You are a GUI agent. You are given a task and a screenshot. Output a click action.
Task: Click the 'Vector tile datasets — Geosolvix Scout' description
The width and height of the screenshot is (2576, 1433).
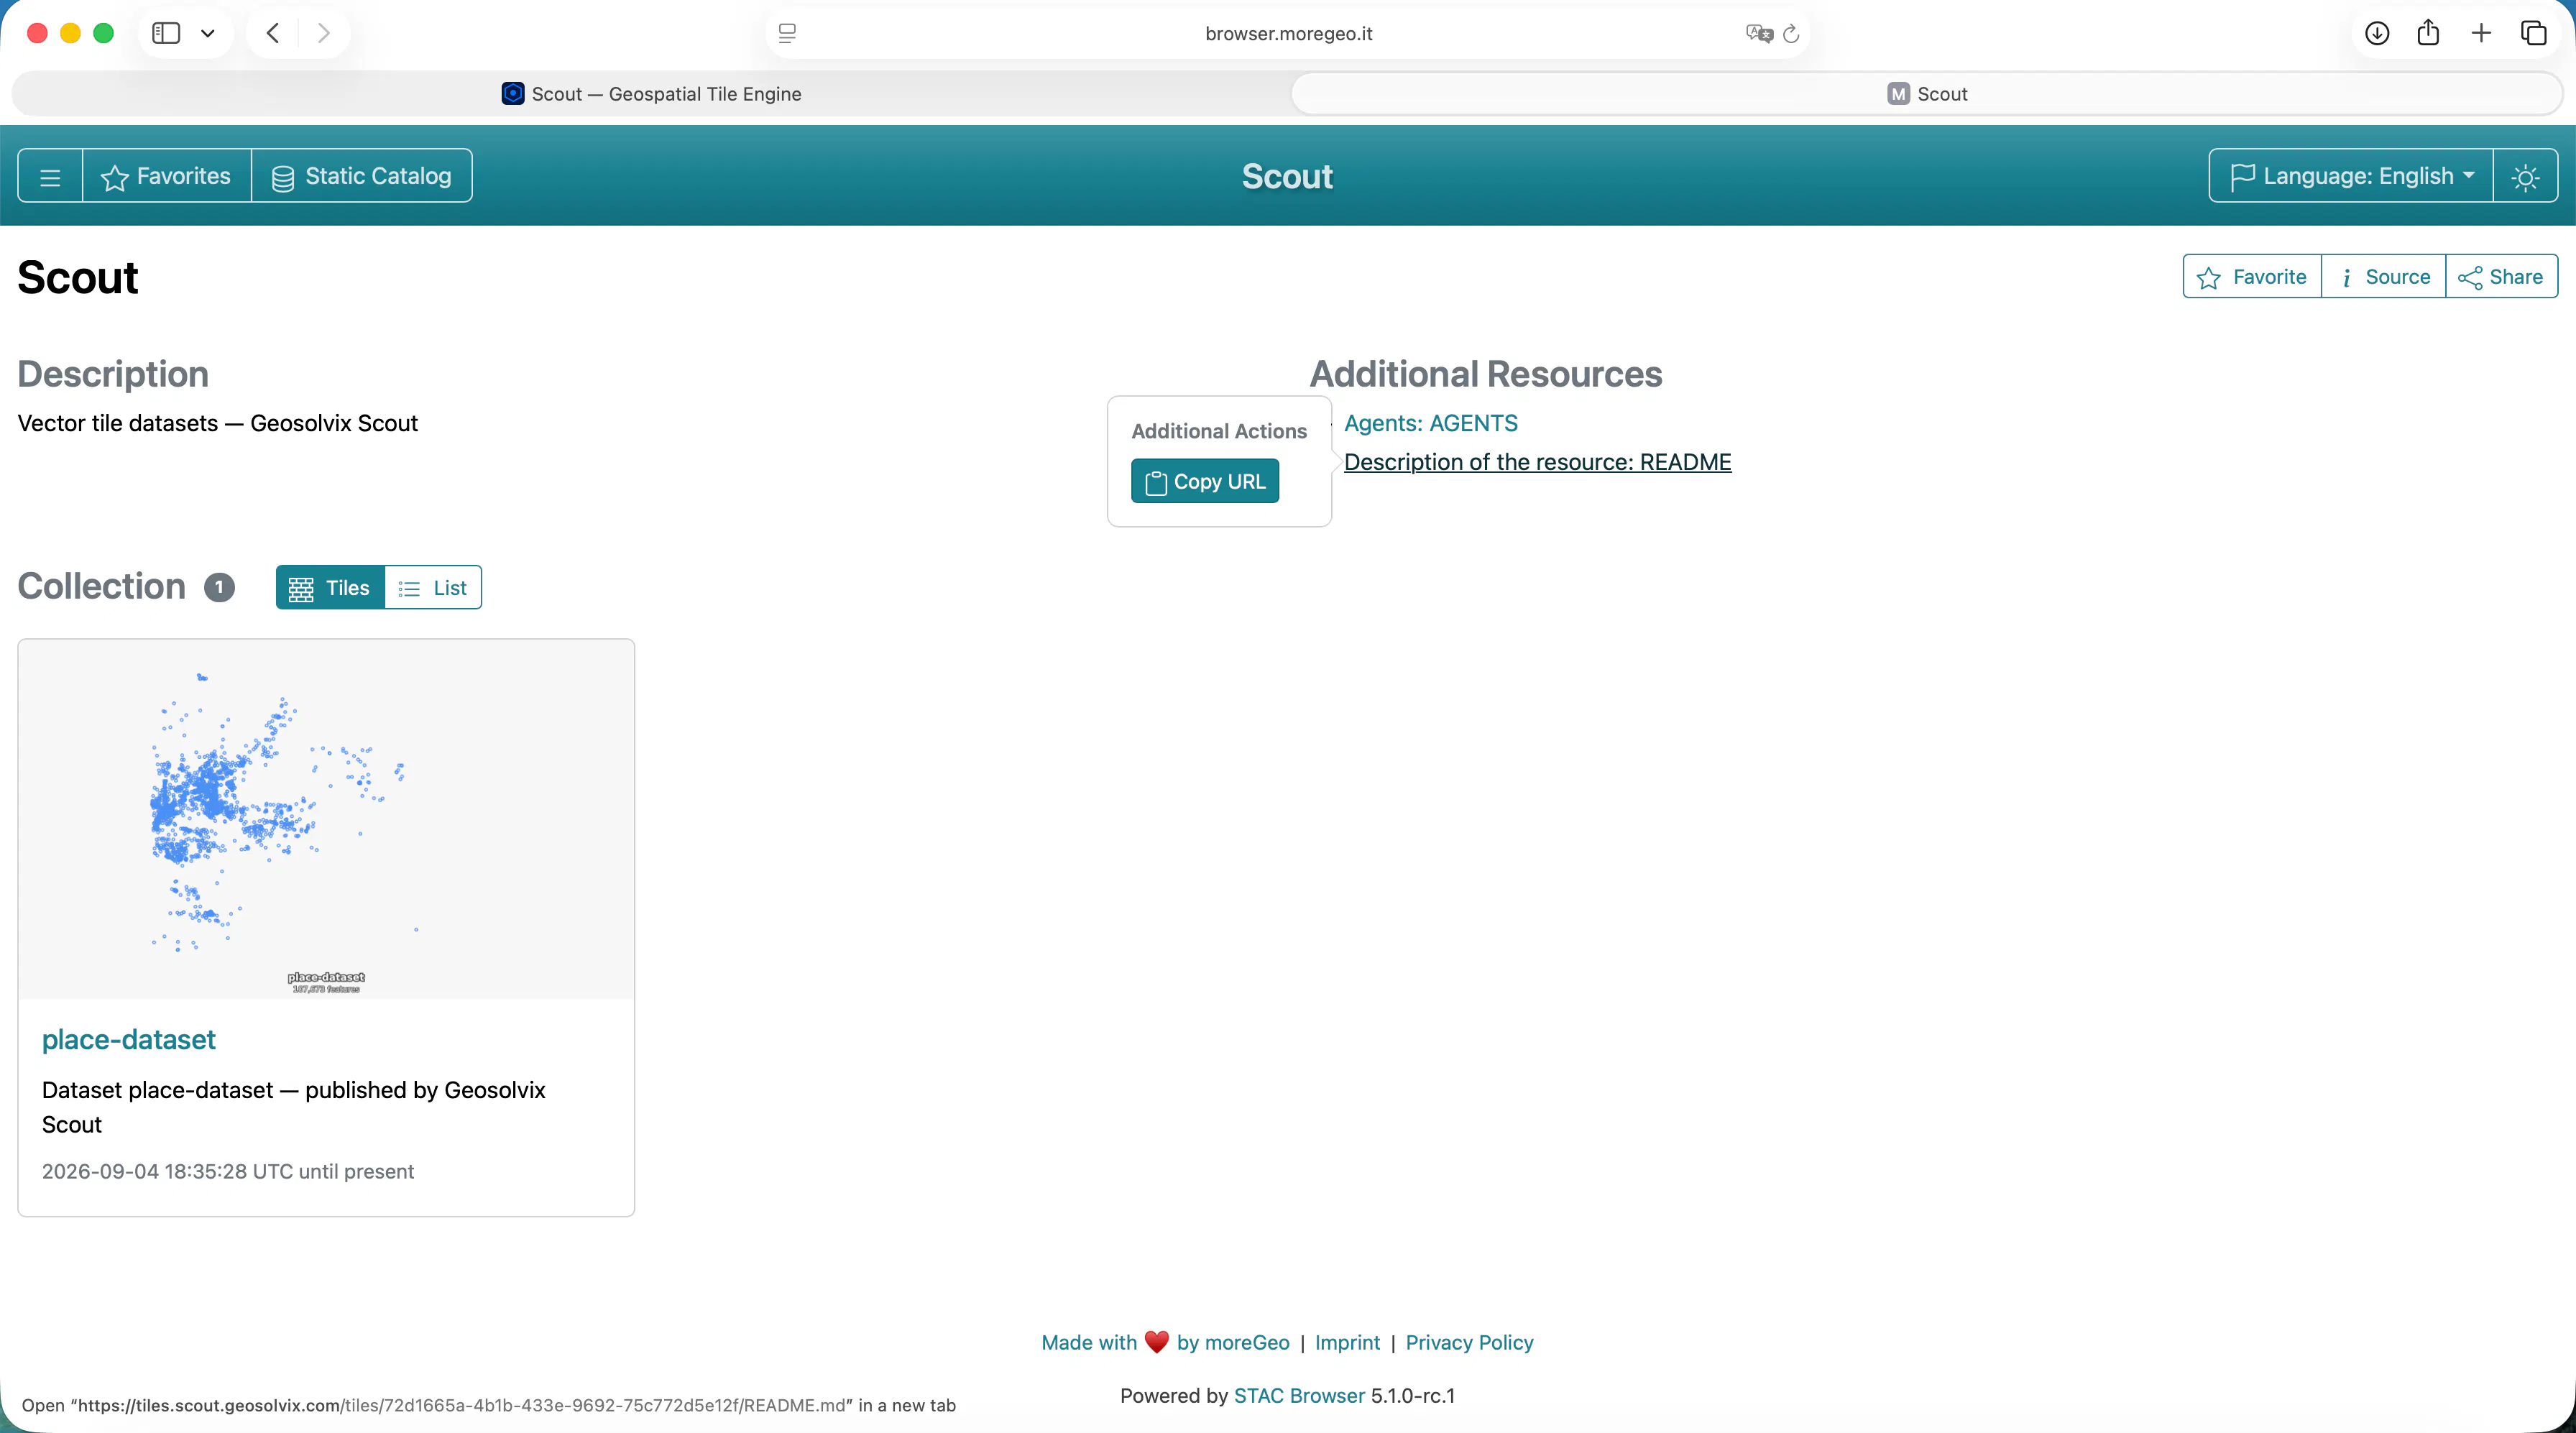coord(217,423)
